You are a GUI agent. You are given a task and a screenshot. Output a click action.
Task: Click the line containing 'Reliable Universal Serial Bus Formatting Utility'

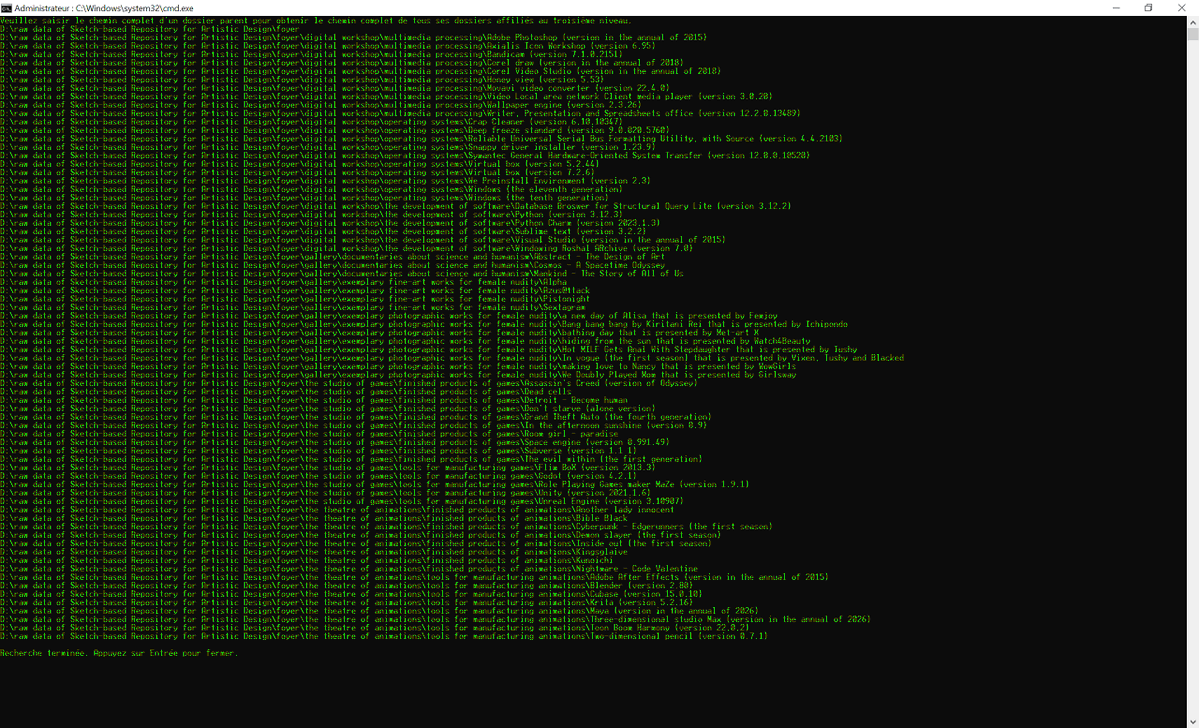(421, 138)
